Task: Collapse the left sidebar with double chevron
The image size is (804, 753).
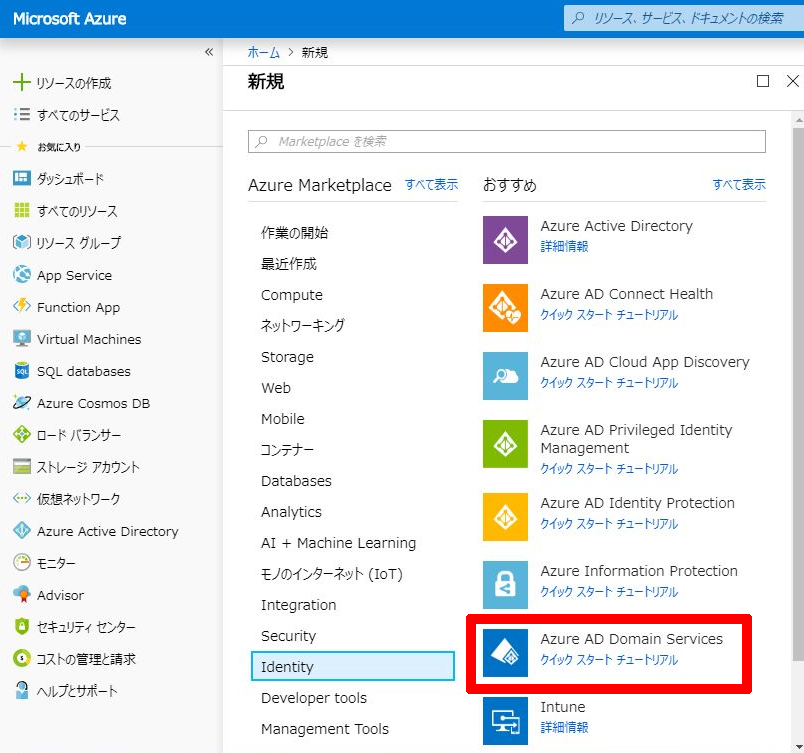Action: [x=208, y=52]
